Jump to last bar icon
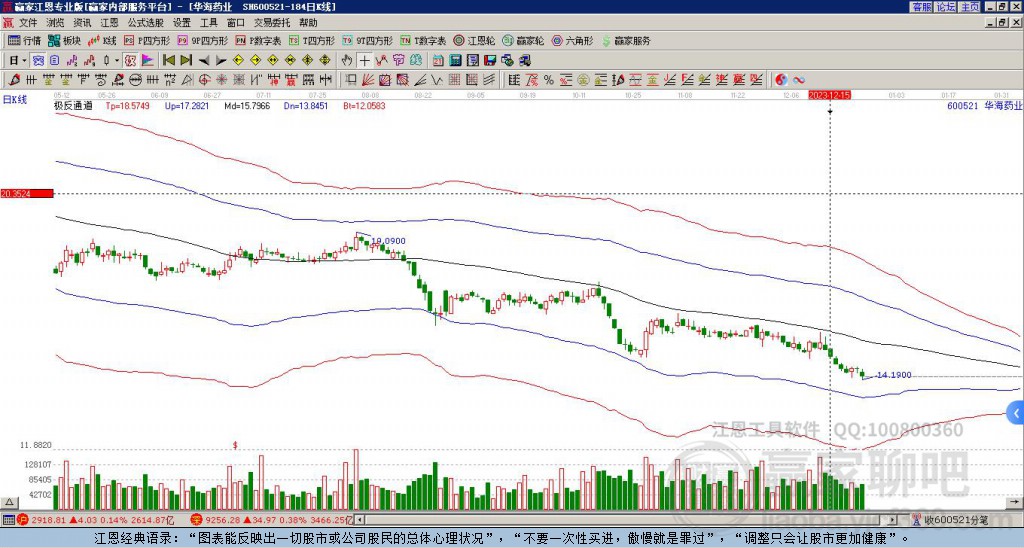This screenshot has width=1024, height=548. click(186, 61)
